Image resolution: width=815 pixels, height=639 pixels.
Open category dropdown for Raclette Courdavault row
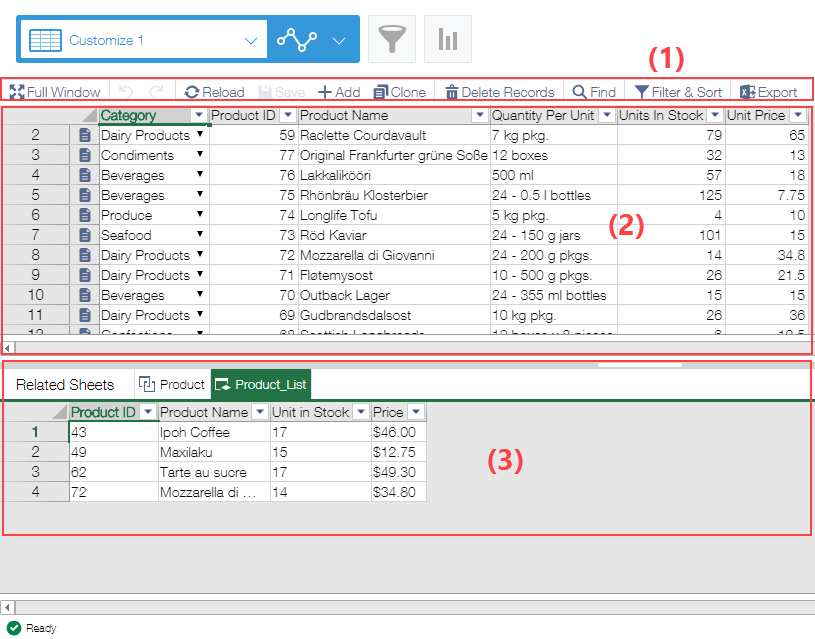click(200, 134)
